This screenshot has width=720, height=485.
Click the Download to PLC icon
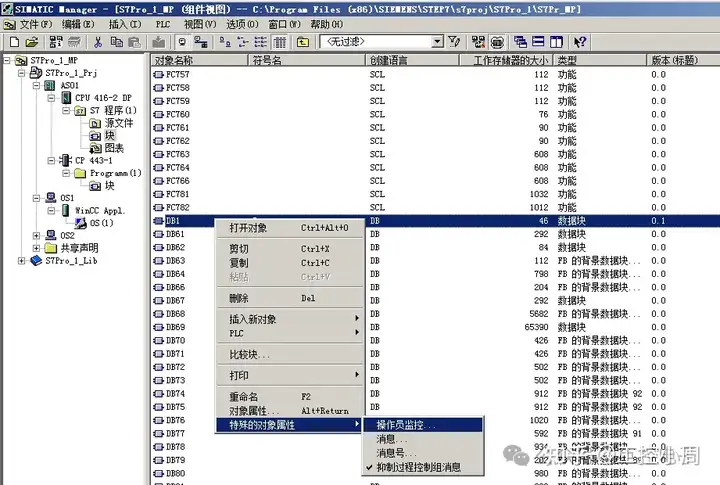pos(158,42)
